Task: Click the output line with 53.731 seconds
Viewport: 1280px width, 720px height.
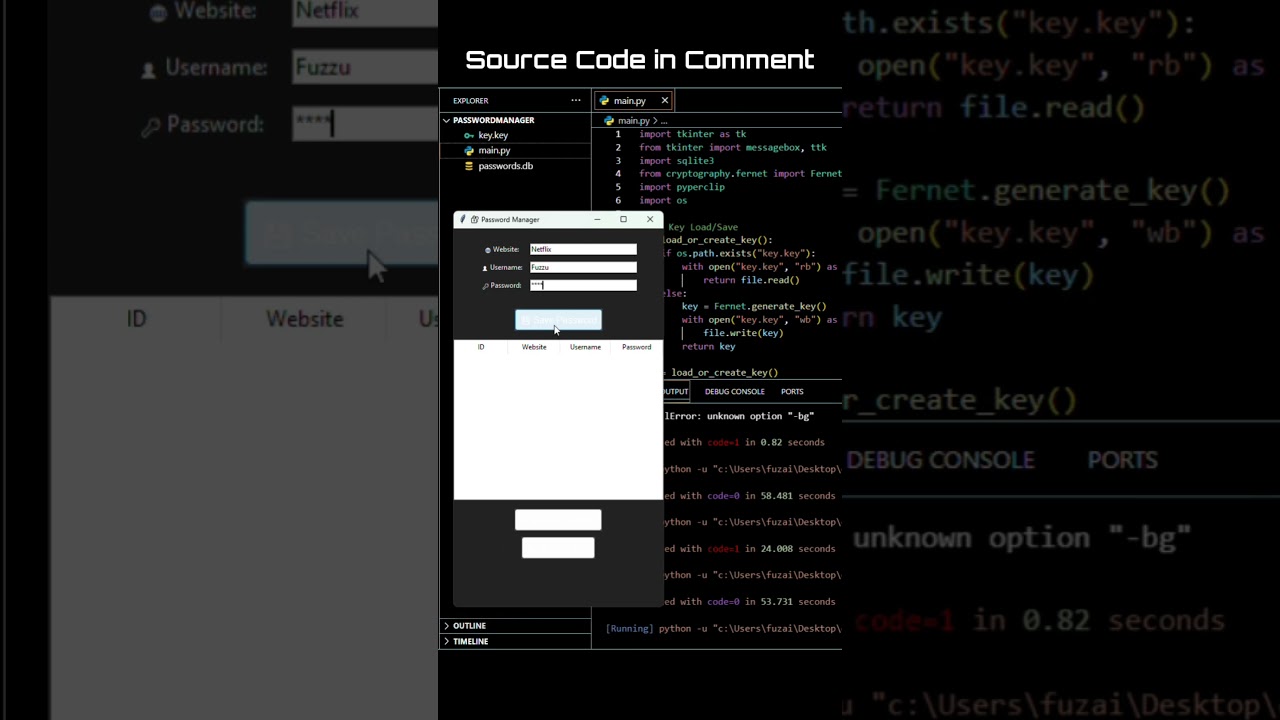Action: (749, 601)
